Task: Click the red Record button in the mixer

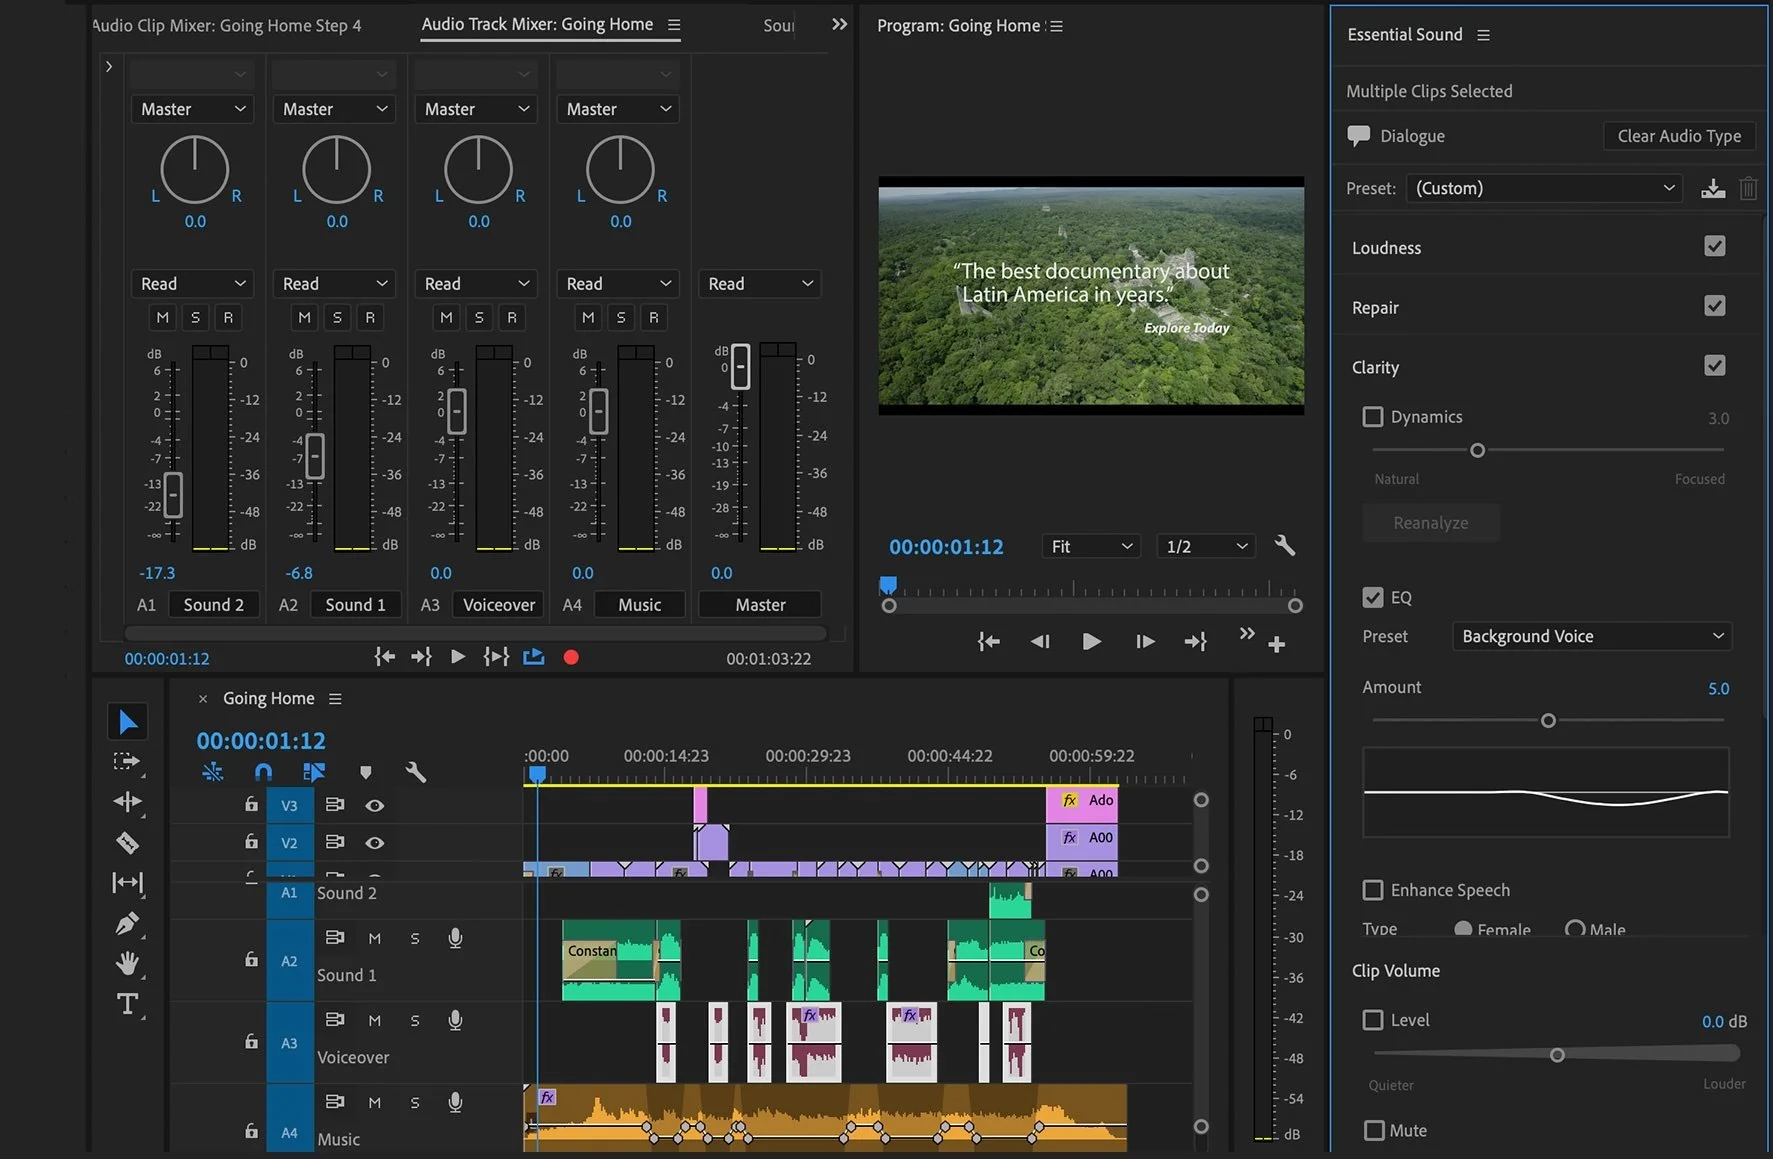Action: click(x=571, y=657)
